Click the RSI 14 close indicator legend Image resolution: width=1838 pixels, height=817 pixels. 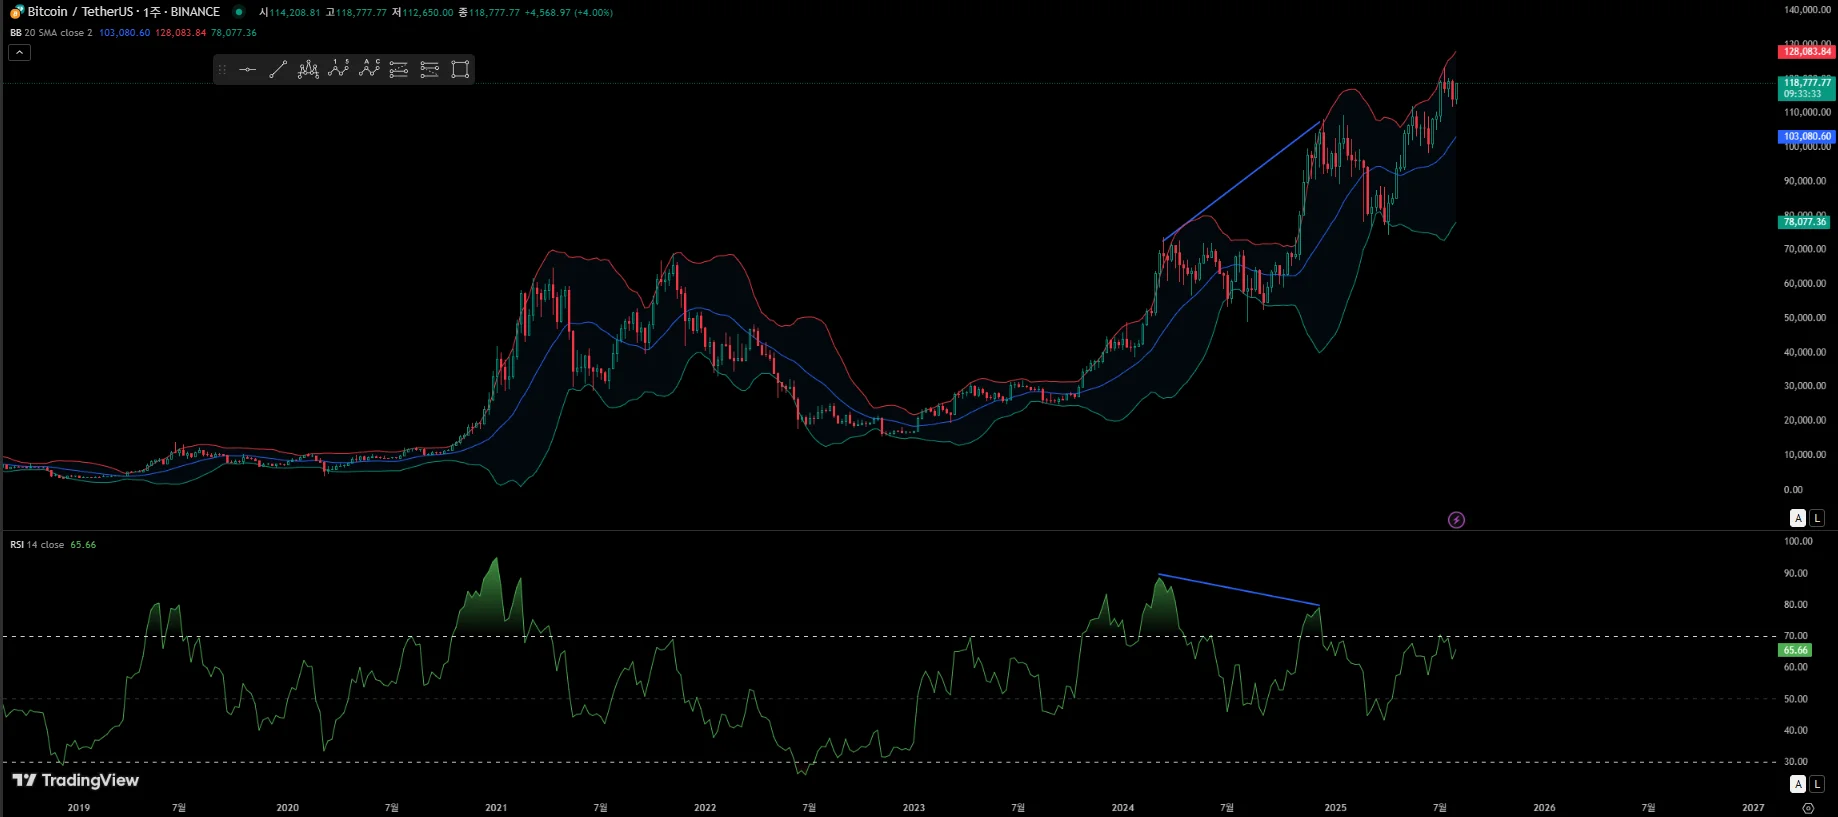[37, 545]
